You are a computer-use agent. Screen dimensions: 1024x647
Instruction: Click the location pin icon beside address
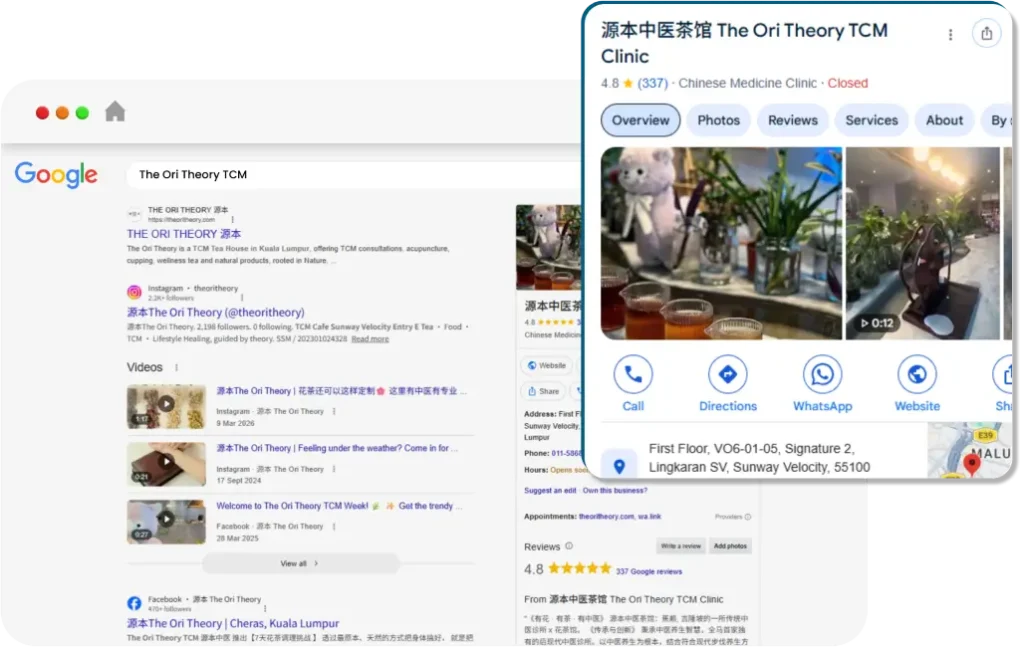click(x=619, y=466)
